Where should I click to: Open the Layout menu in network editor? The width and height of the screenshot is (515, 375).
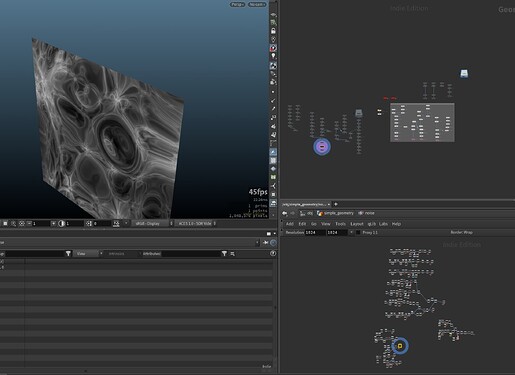pos(357,224)
